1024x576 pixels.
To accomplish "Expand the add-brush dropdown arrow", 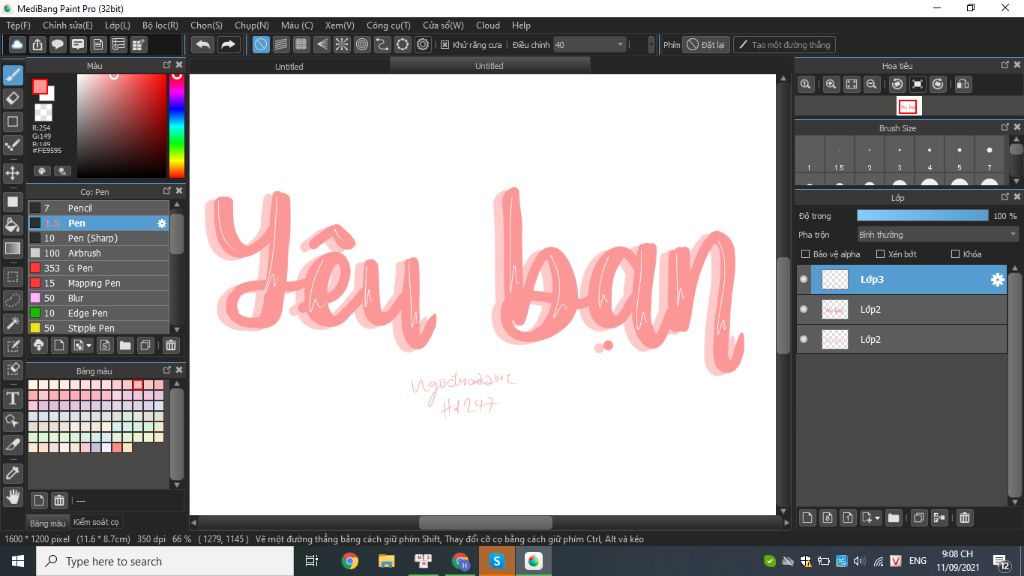I will [89, 345].
